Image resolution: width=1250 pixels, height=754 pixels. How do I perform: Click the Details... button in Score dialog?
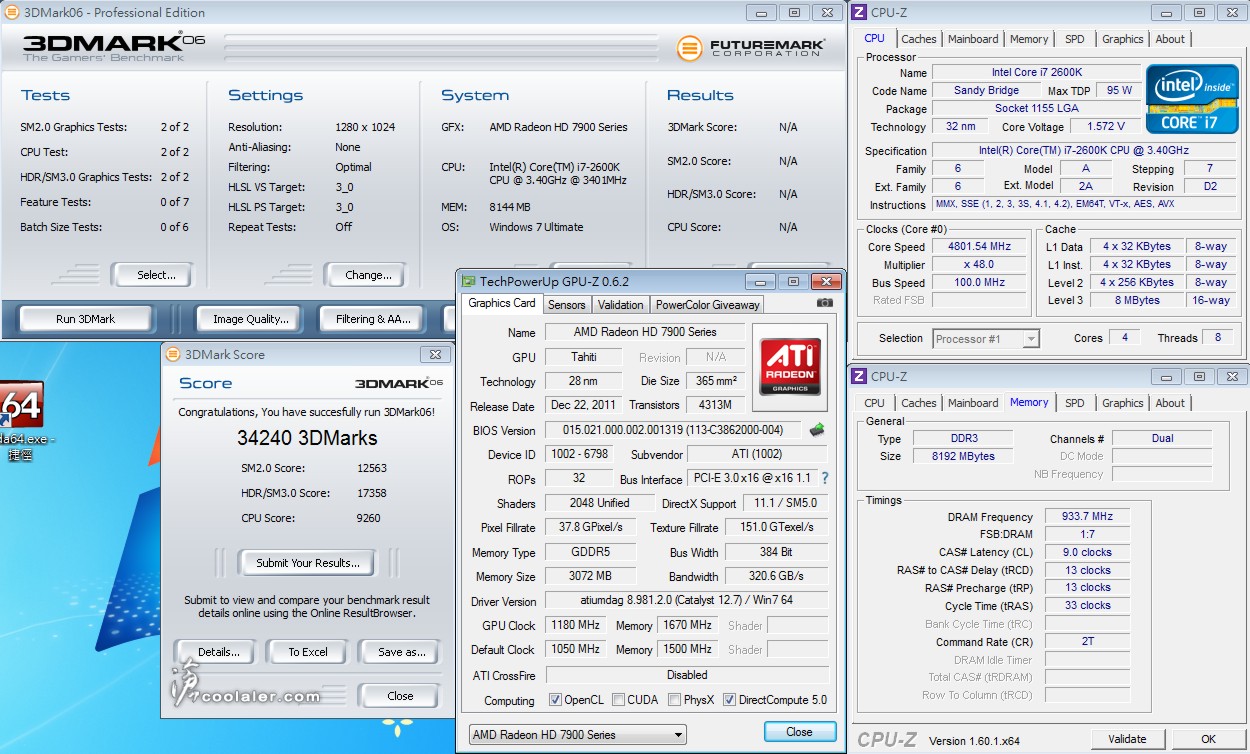point(219,652)
